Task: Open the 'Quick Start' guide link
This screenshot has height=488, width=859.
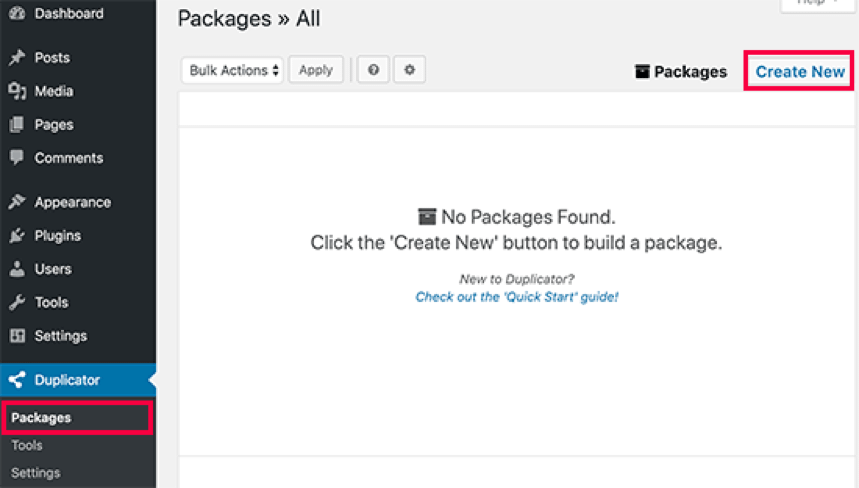Action: pos(517,297)
